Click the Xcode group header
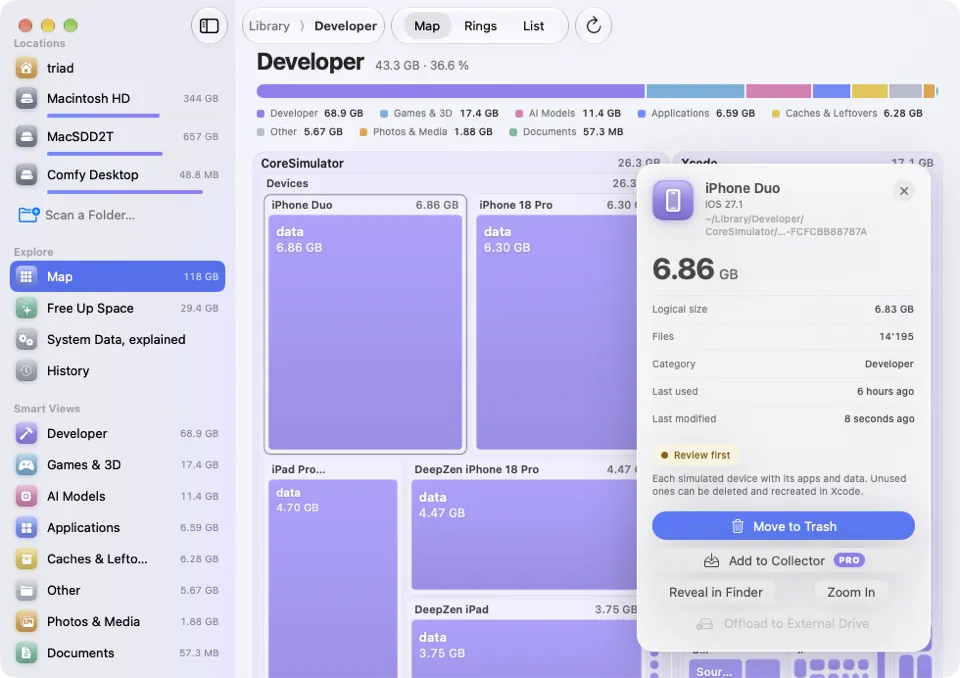Viewport: 960px width, 678px height. (807, 160)
